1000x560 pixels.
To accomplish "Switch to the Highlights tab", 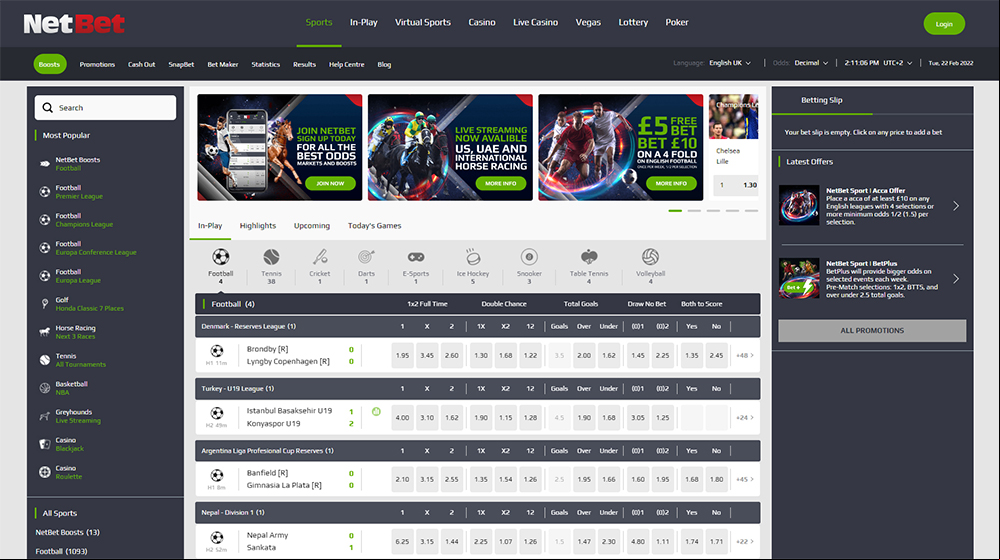I will pos(258,226).
